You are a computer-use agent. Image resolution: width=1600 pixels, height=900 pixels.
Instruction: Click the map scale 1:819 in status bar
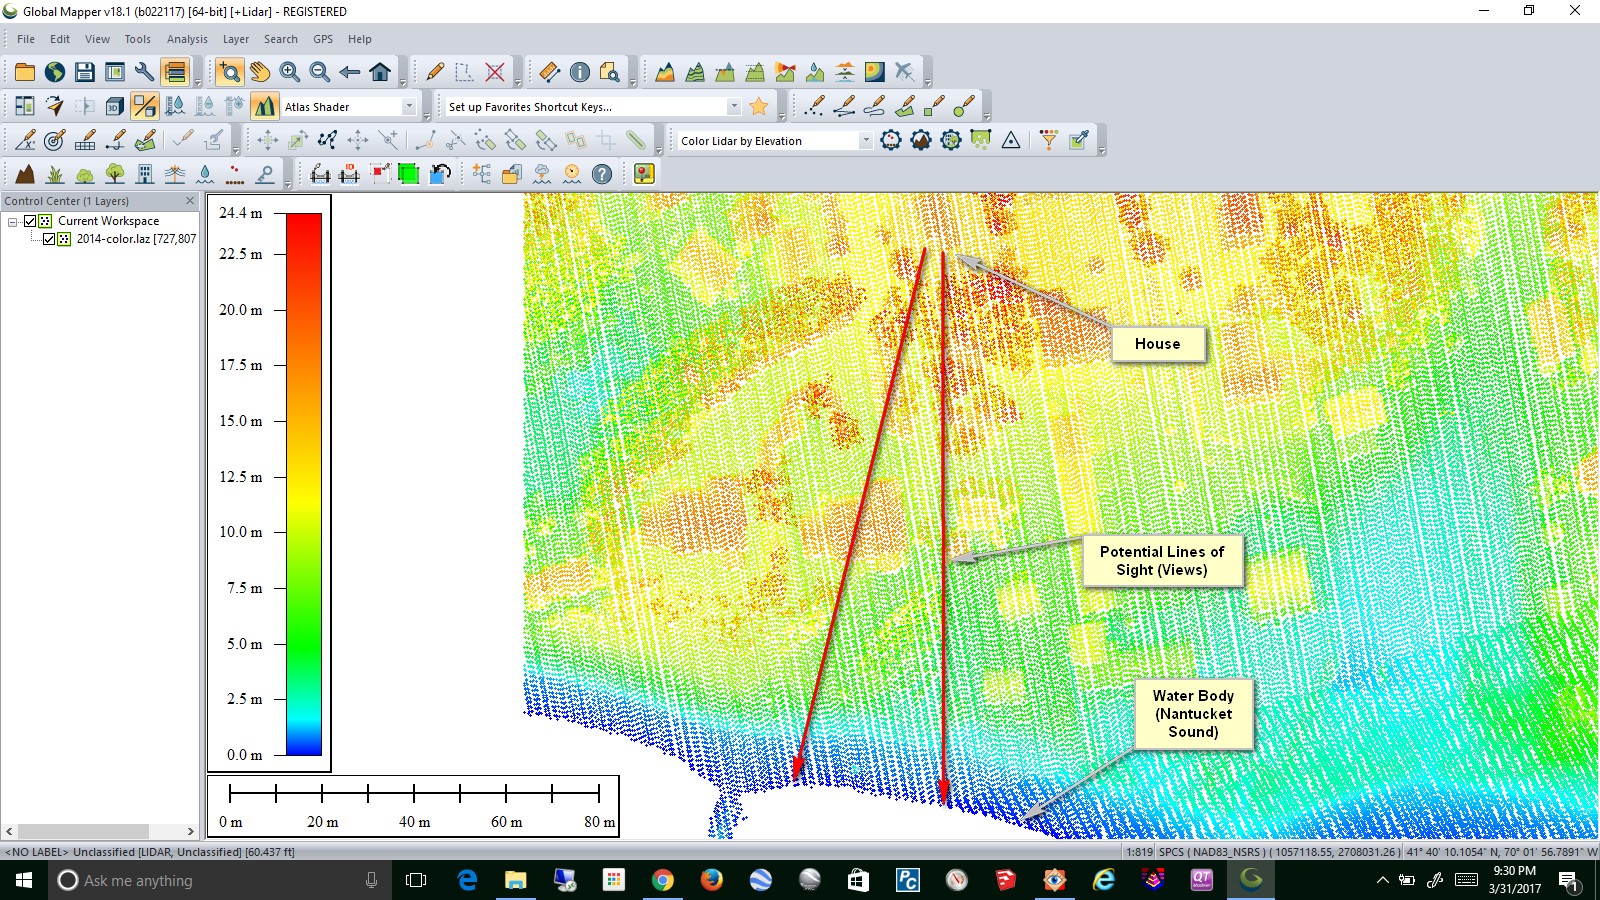1139,852
